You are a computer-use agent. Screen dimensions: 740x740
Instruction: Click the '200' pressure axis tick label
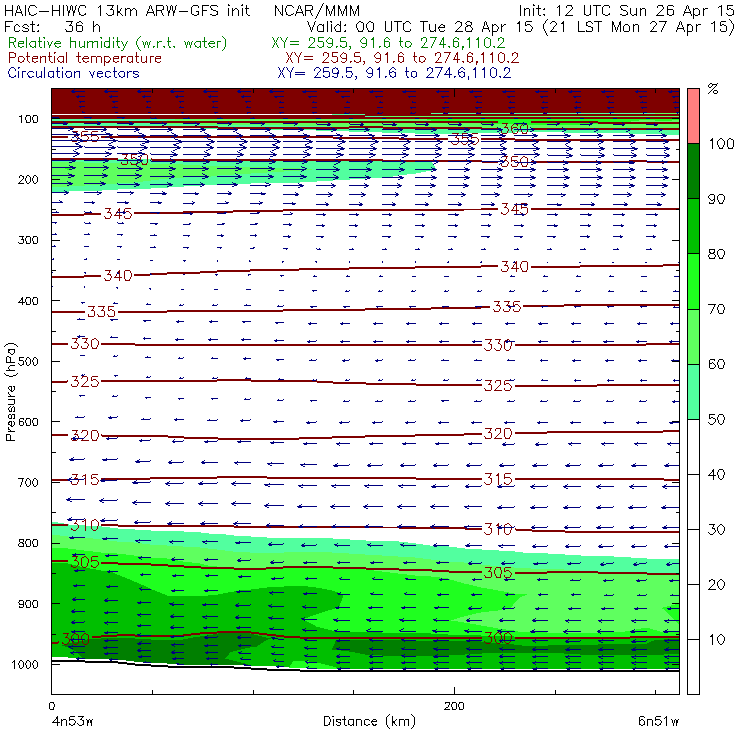click(x=28, y=179)
